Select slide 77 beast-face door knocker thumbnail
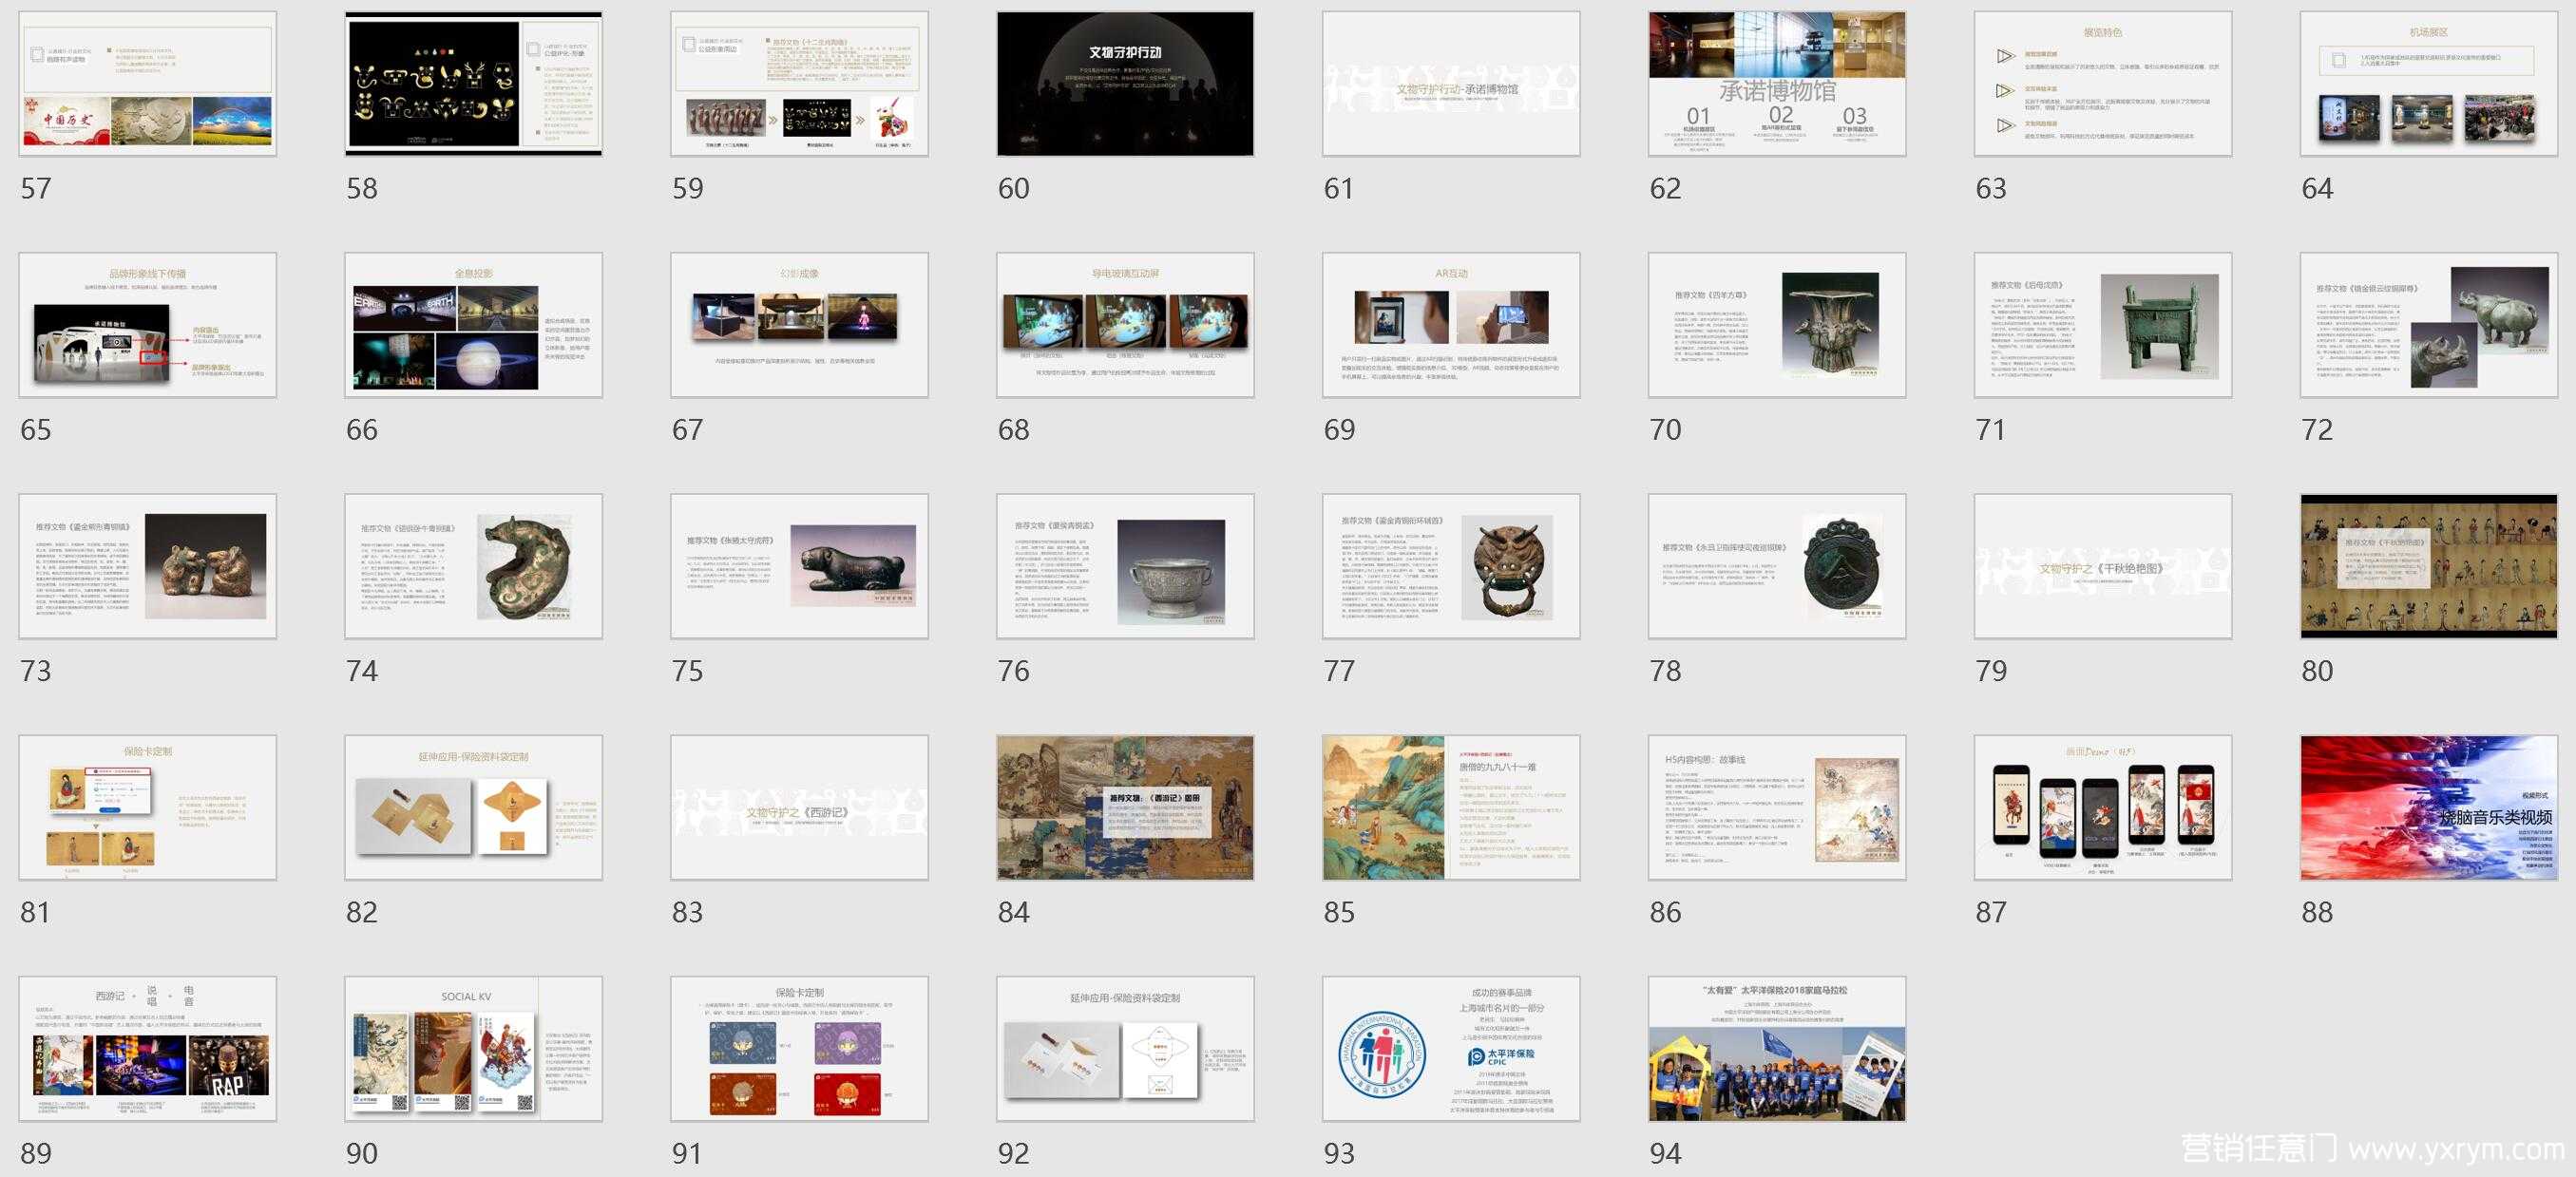The height and width of the screenshot is (1177, 2576). pos(1452,566)
